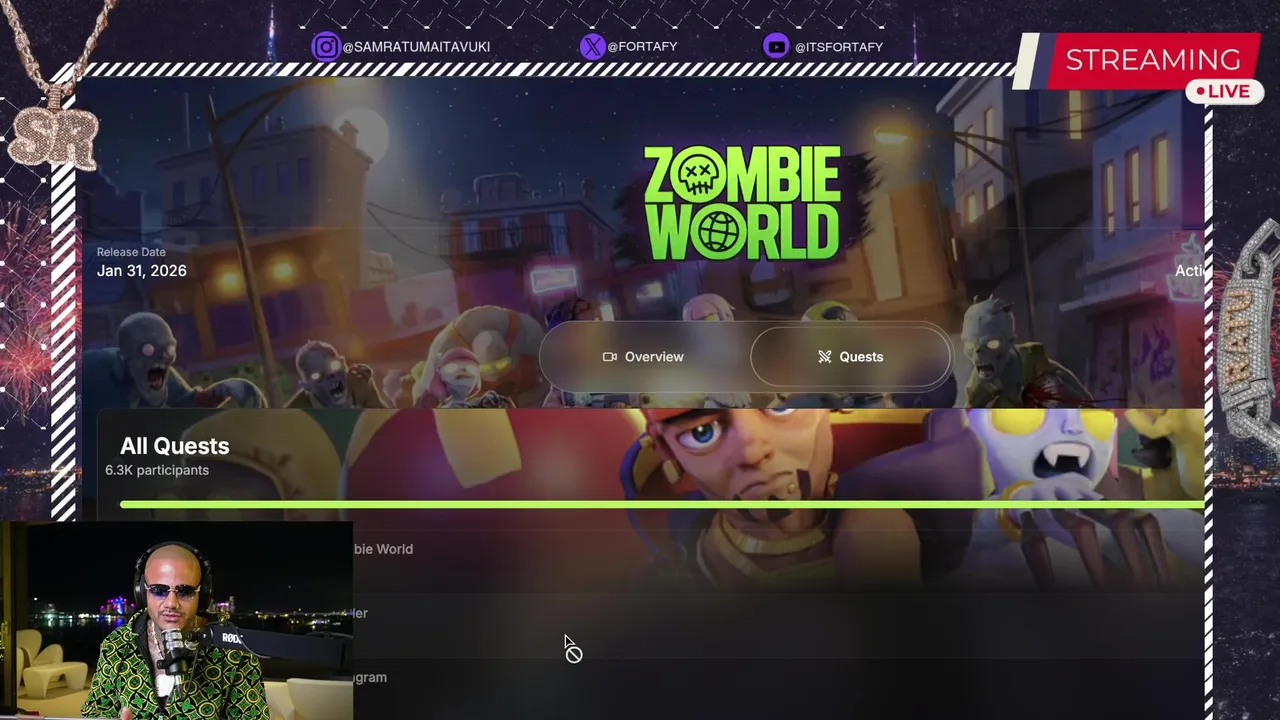The width and height of the screenshot is (1280, 720).
Task: Click the YouTube icon next to @ITSFORTAFY
Action: [x=775, y=47]
